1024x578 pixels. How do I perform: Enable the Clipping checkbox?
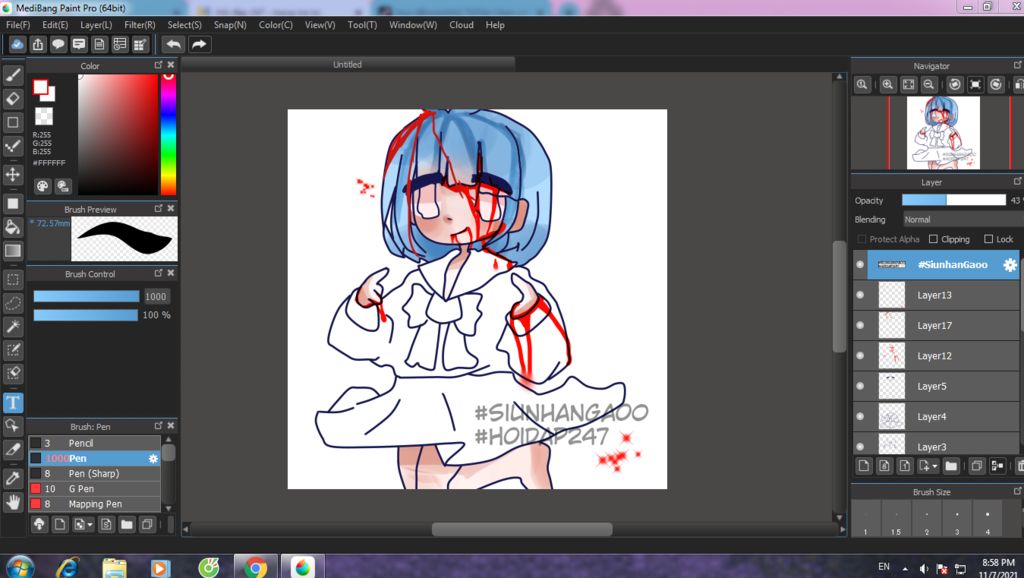pyautogui.click(x=933, y=239)
